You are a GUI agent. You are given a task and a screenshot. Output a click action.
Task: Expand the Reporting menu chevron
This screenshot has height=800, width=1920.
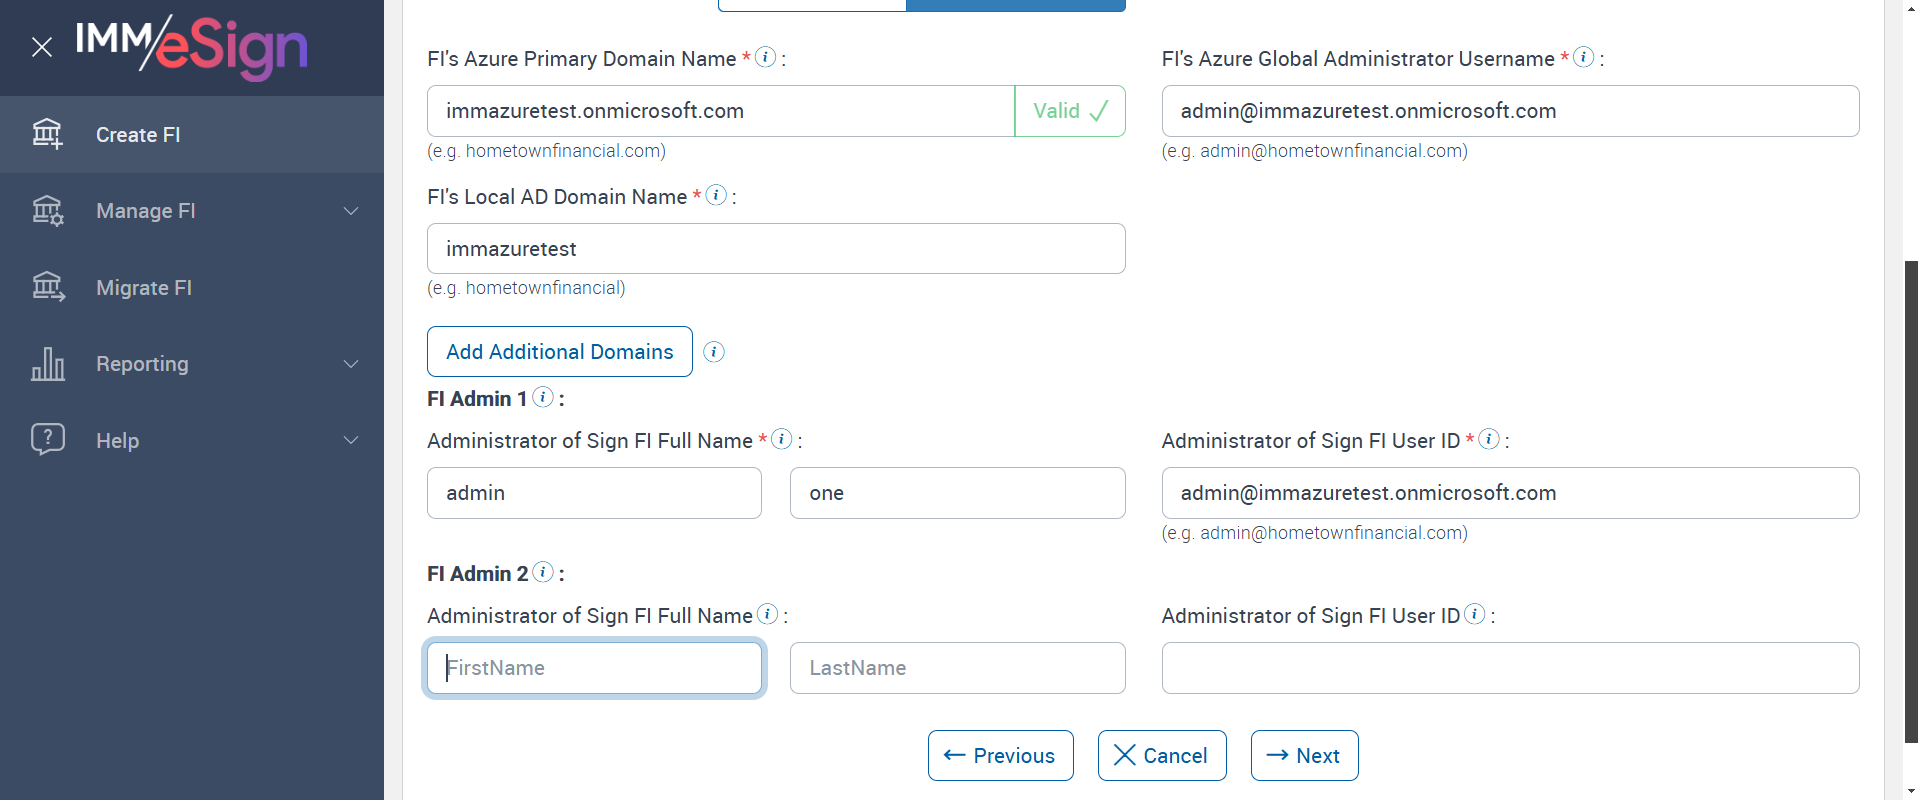coord(351,364)
